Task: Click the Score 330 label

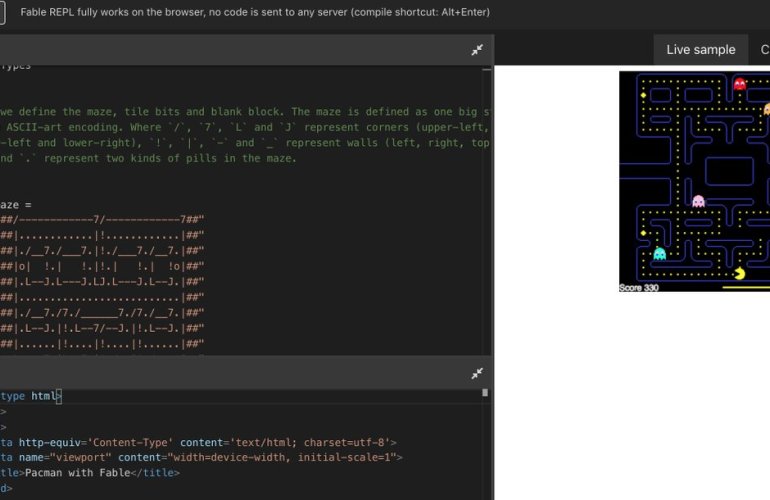Action: (x=638, y=288)
